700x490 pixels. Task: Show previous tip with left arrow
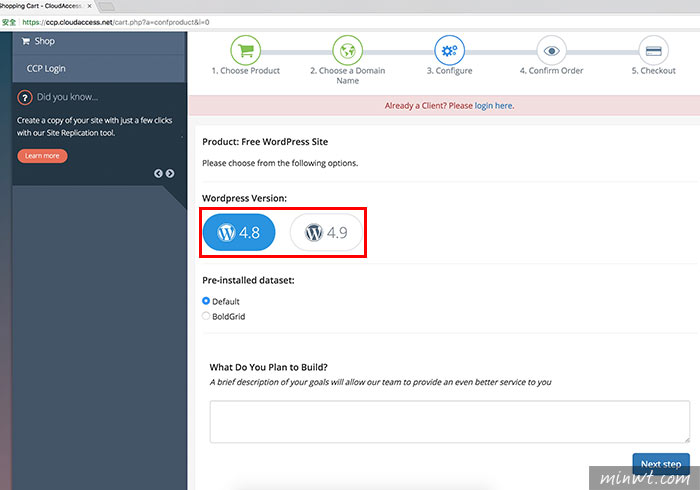tap(158, 173)
